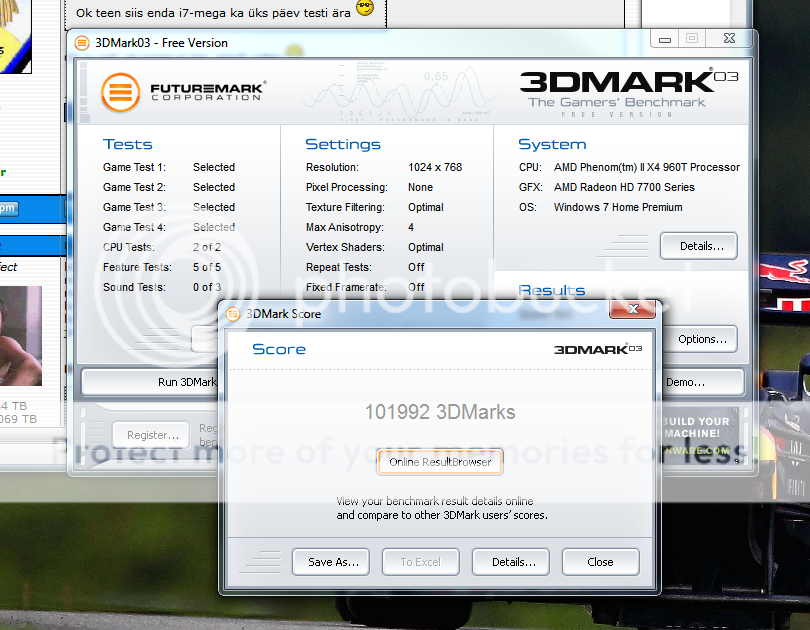Click the "Score" heading in the dialog

[279, 349]
